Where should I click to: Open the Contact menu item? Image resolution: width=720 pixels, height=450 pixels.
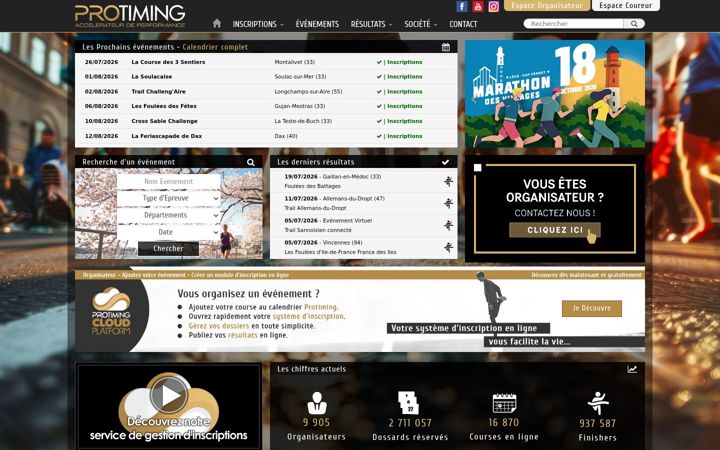pos(463,24)
